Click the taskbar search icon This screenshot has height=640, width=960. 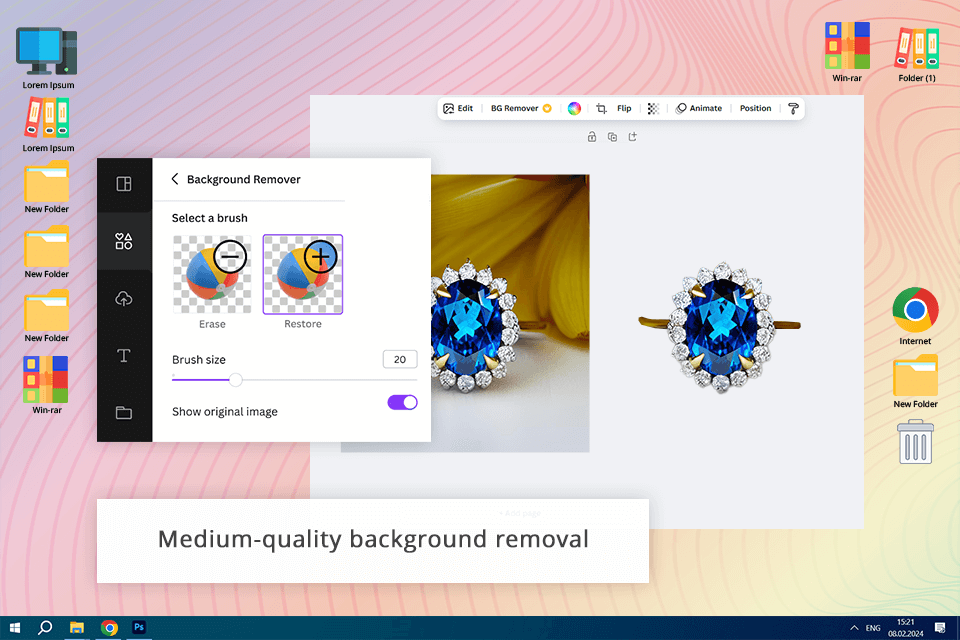pos(45,628)
